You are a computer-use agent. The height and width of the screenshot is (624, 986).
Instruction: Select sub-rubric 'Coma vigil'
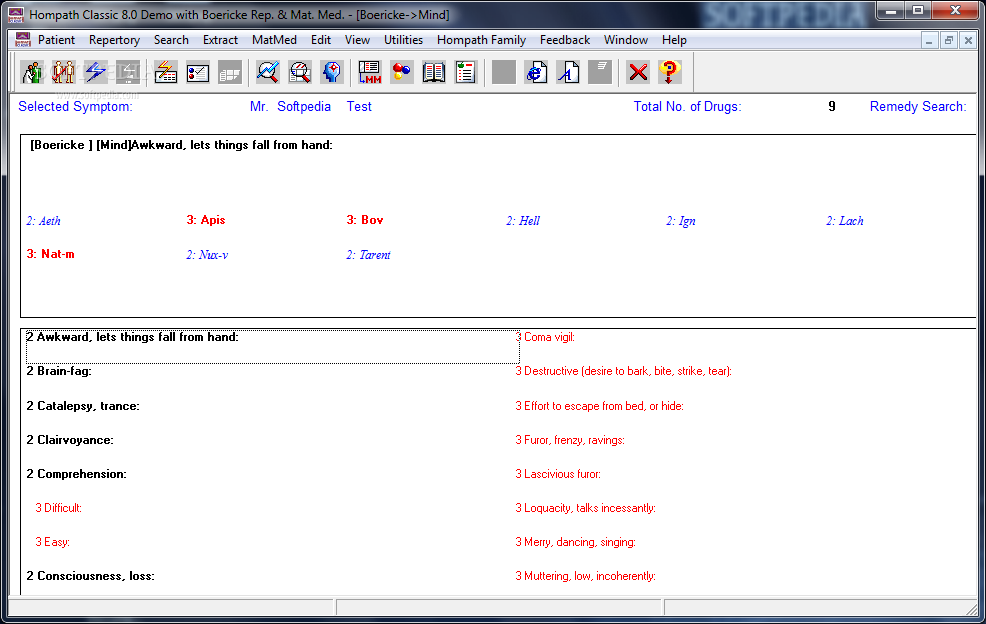coord(545,337)
